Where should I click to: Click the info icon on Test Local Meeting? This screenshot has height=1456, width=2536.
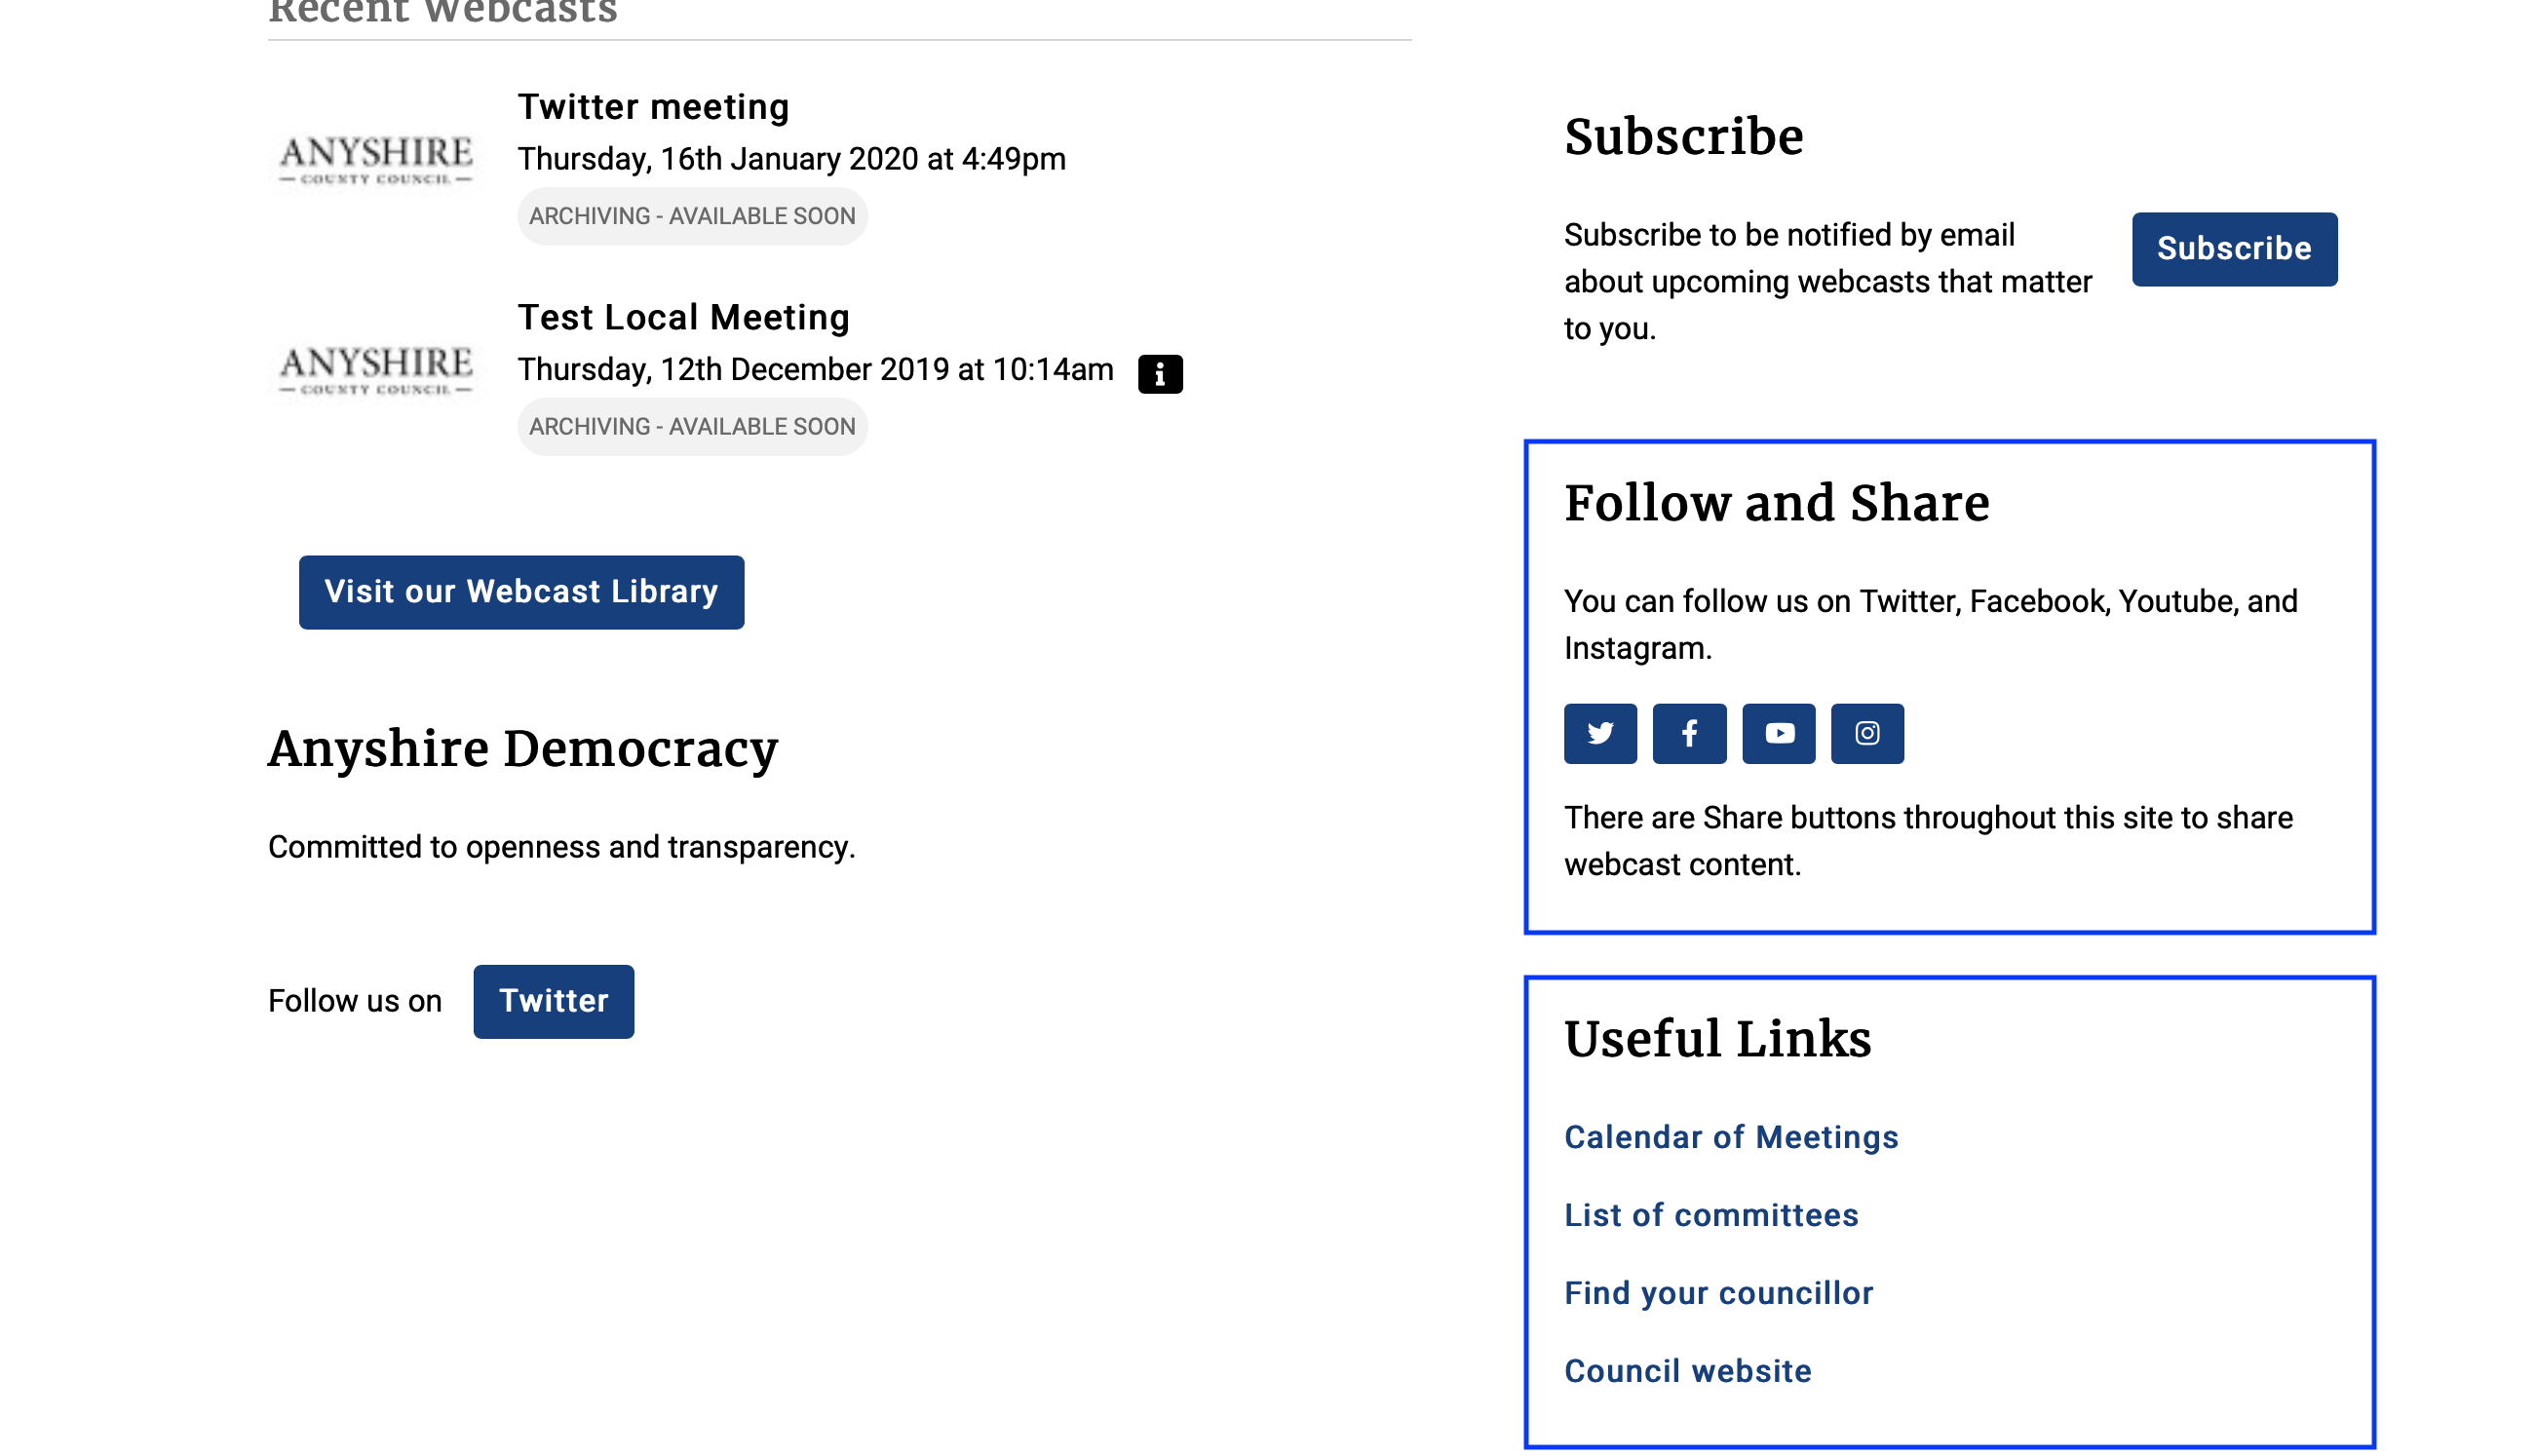[x=1158, y=371]
